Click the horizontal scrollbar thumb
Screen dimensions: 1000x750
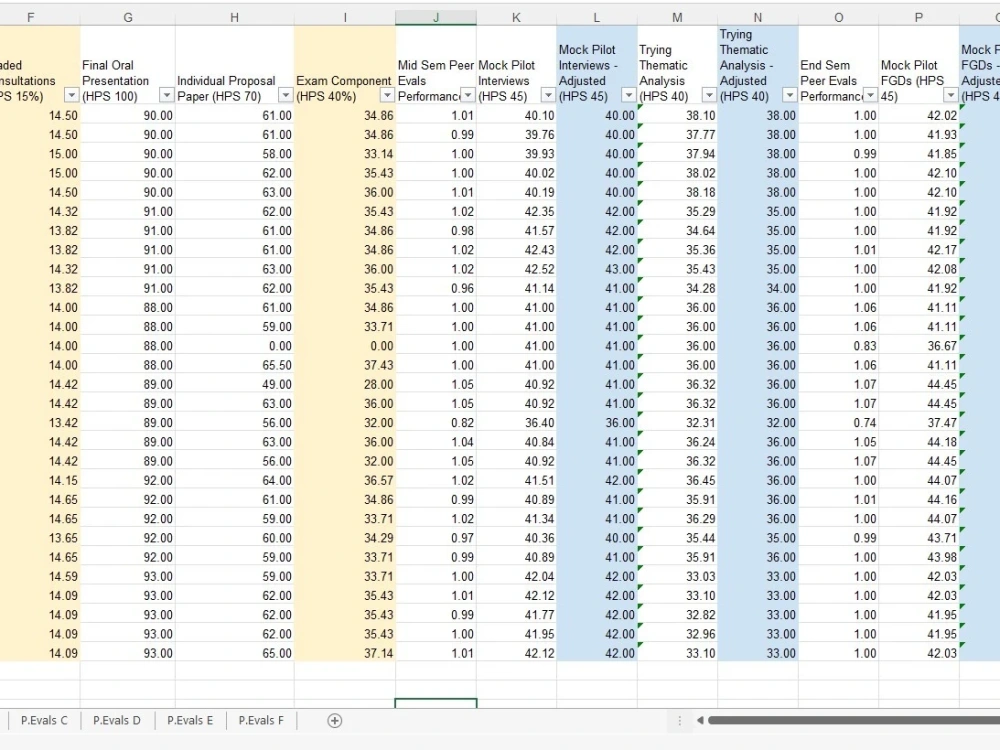point(853,721)
